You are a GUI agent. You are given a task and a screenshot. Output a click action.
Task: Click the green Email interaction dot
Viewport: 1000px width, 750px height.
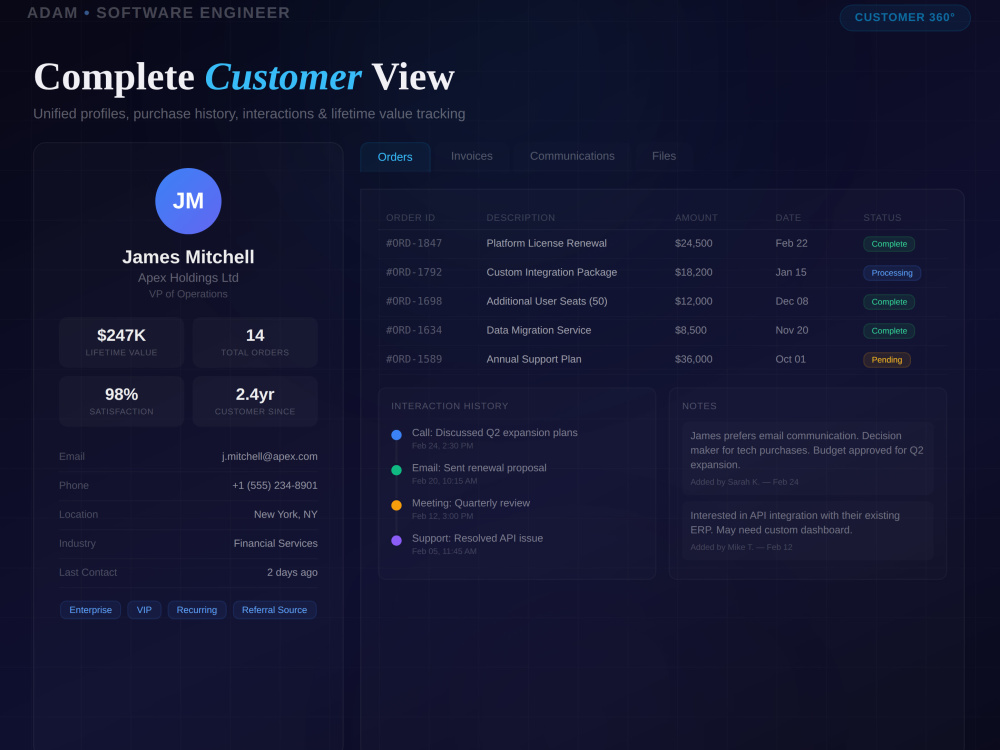tap(396, 470)
